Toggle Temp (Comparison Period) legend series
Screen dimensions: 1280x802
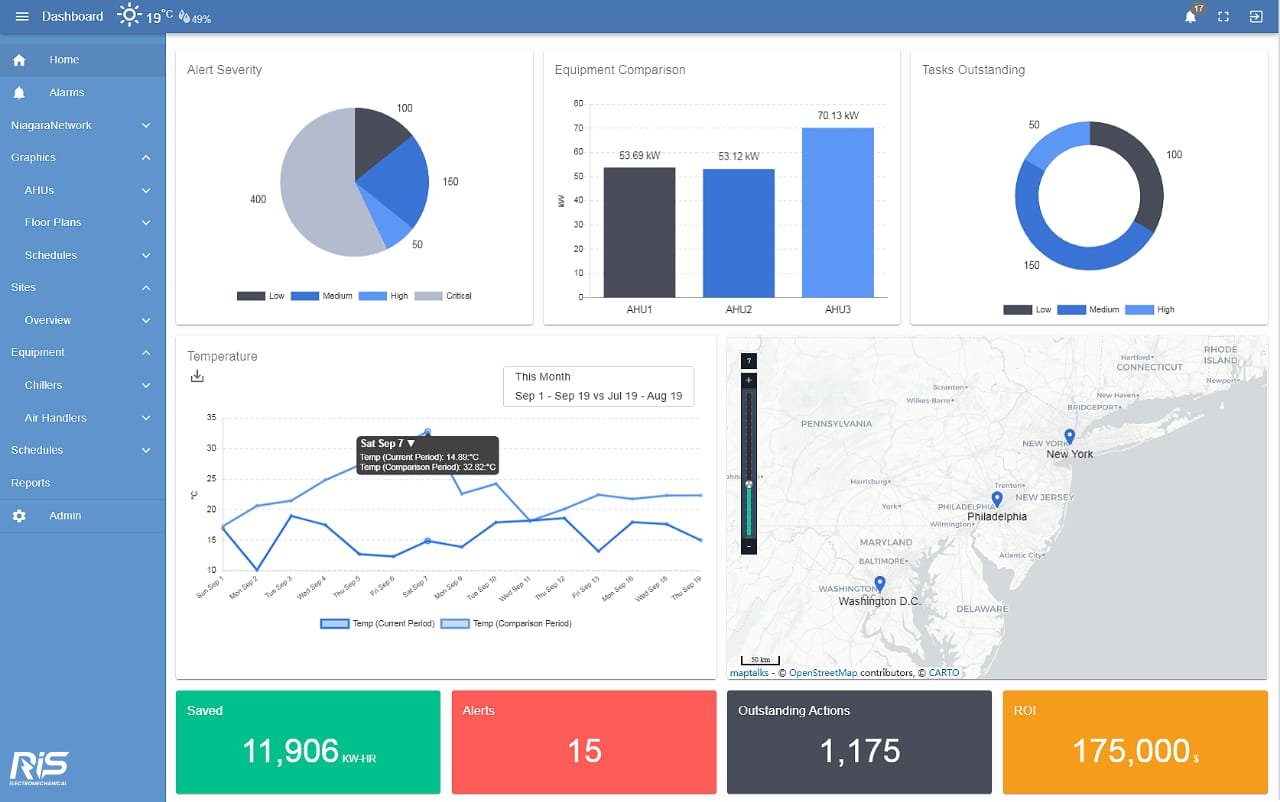[x=505, y=623]
